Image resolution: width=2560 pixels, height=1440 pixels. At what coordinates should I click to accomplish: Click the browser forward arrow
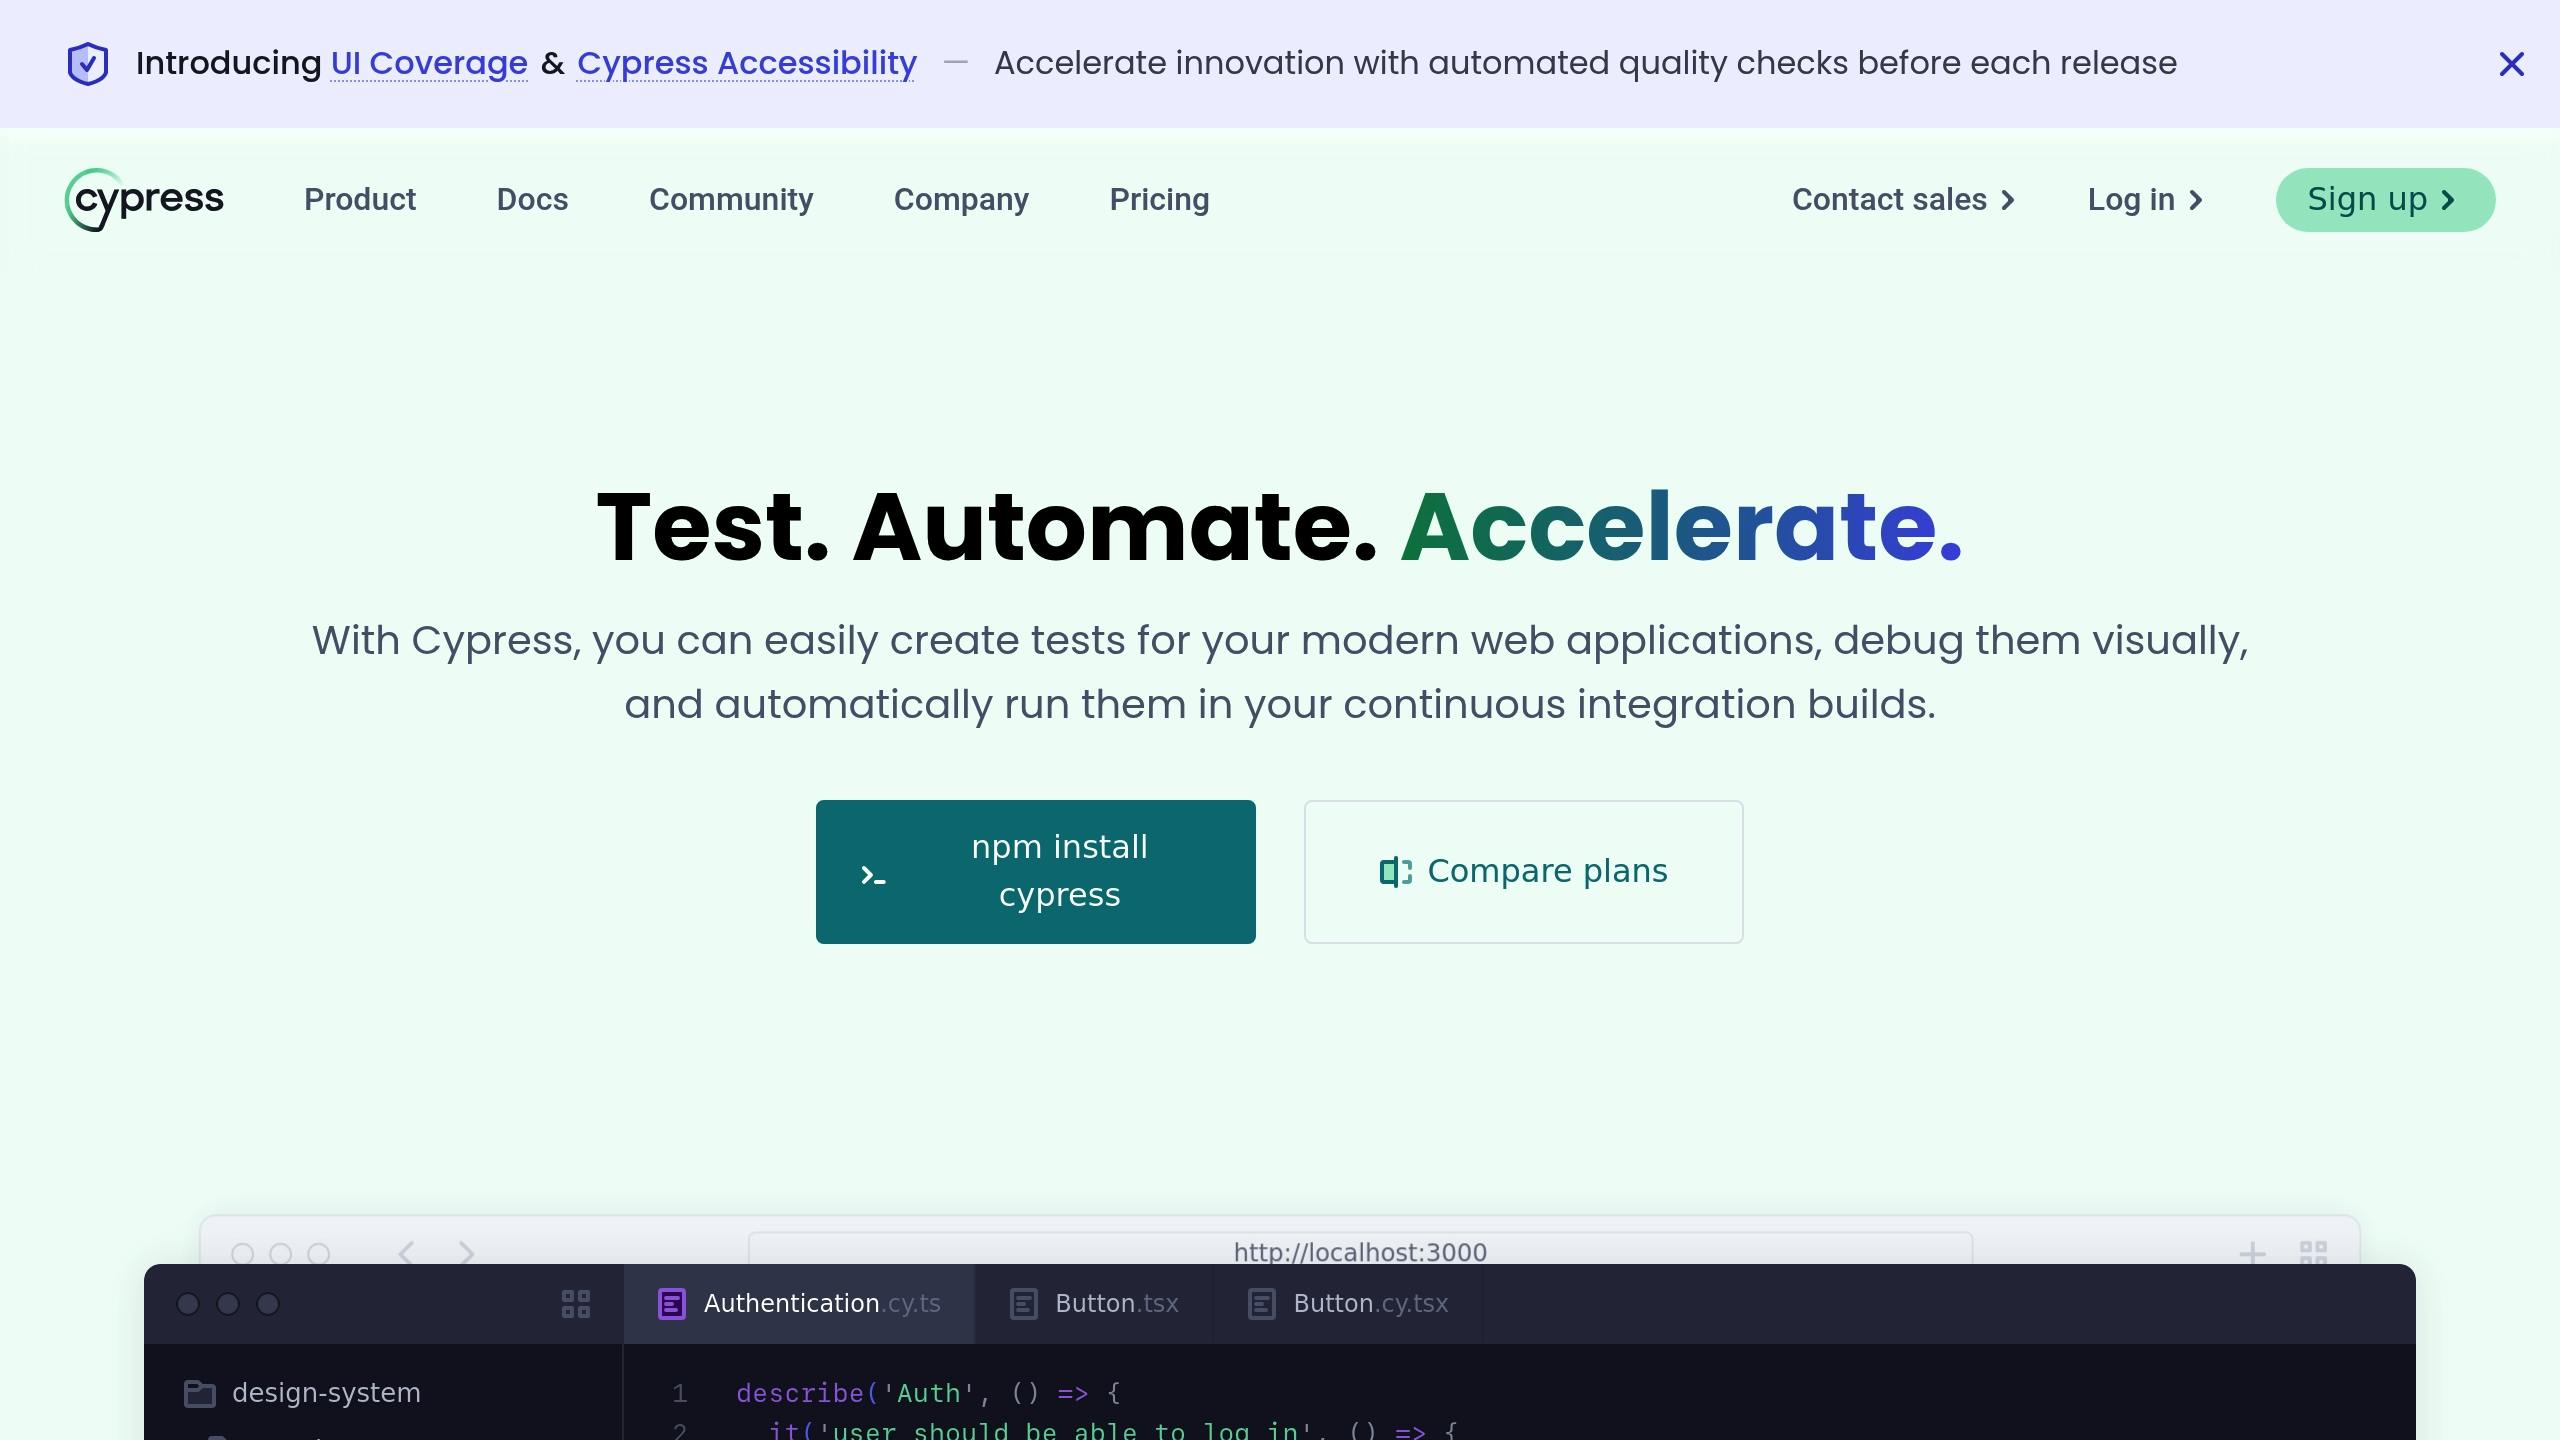(x=466, y=1253)
